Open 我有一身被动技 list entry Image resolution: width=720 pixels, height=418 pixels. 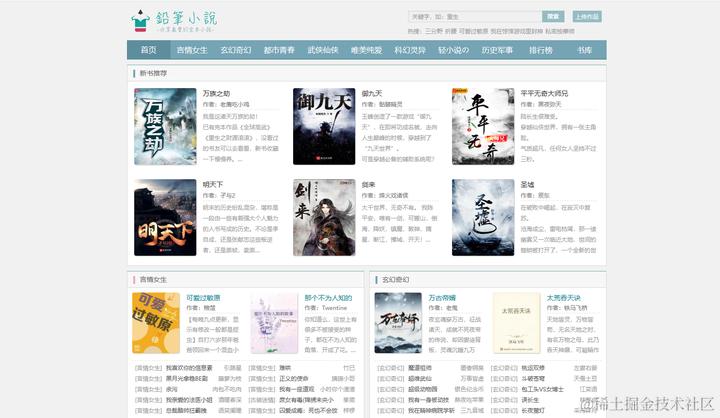429,400
